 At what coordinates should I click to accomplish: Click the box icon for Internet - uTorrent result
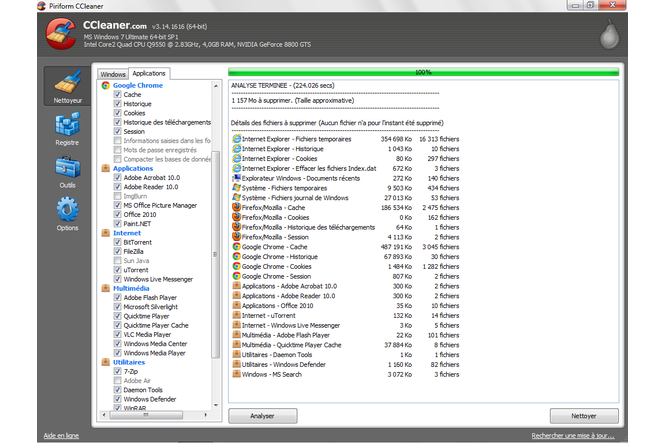point(237,316)
